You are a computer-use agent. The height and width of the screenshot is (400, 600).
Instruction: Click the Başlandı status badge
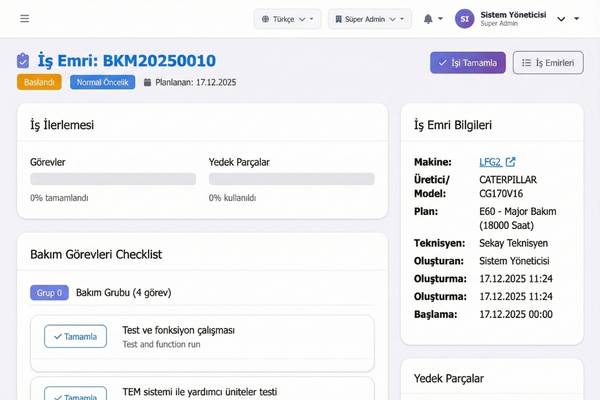coord(39,82)
